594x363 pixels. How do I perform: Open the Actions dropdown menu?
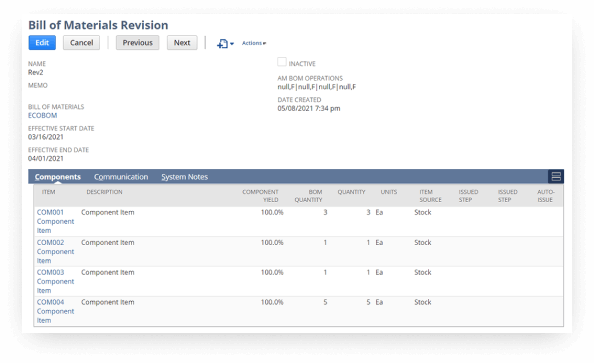[254, 43]
